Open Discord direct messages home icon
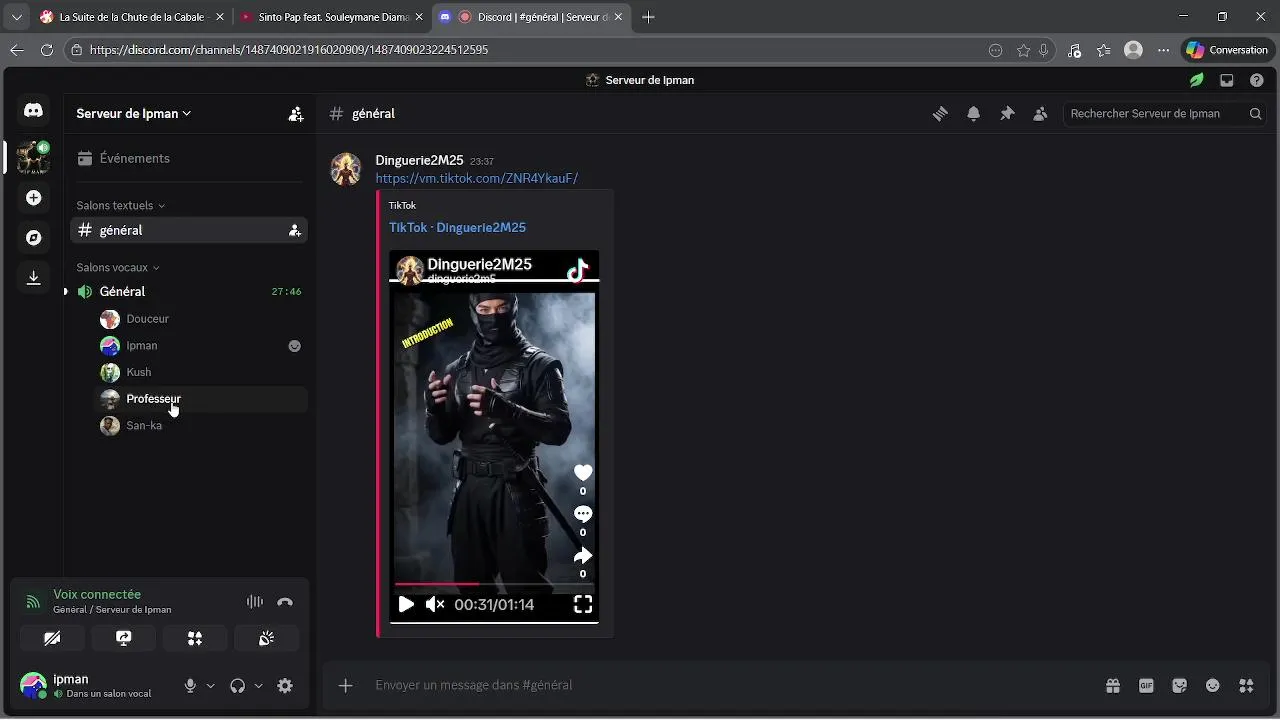Screen dimensions: 1280x720 [x=33, y=111]
